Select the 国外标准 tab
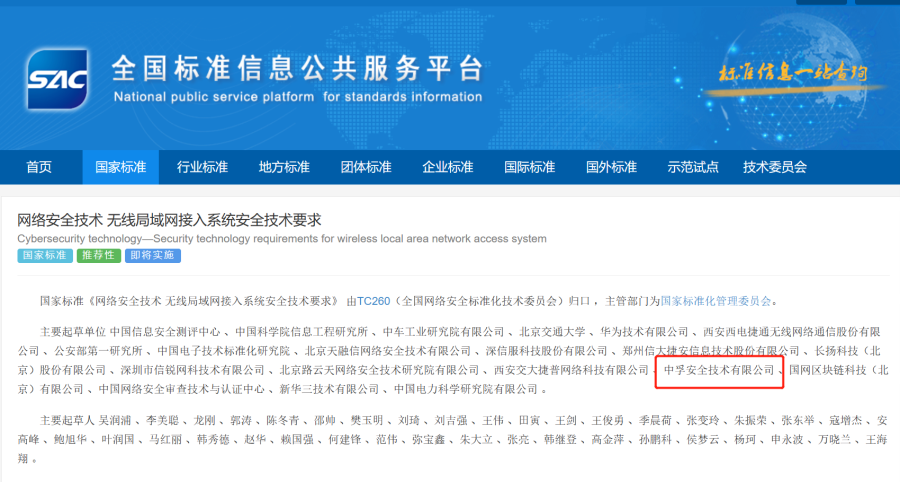This screenshot has height=482, width=900. 611,167
